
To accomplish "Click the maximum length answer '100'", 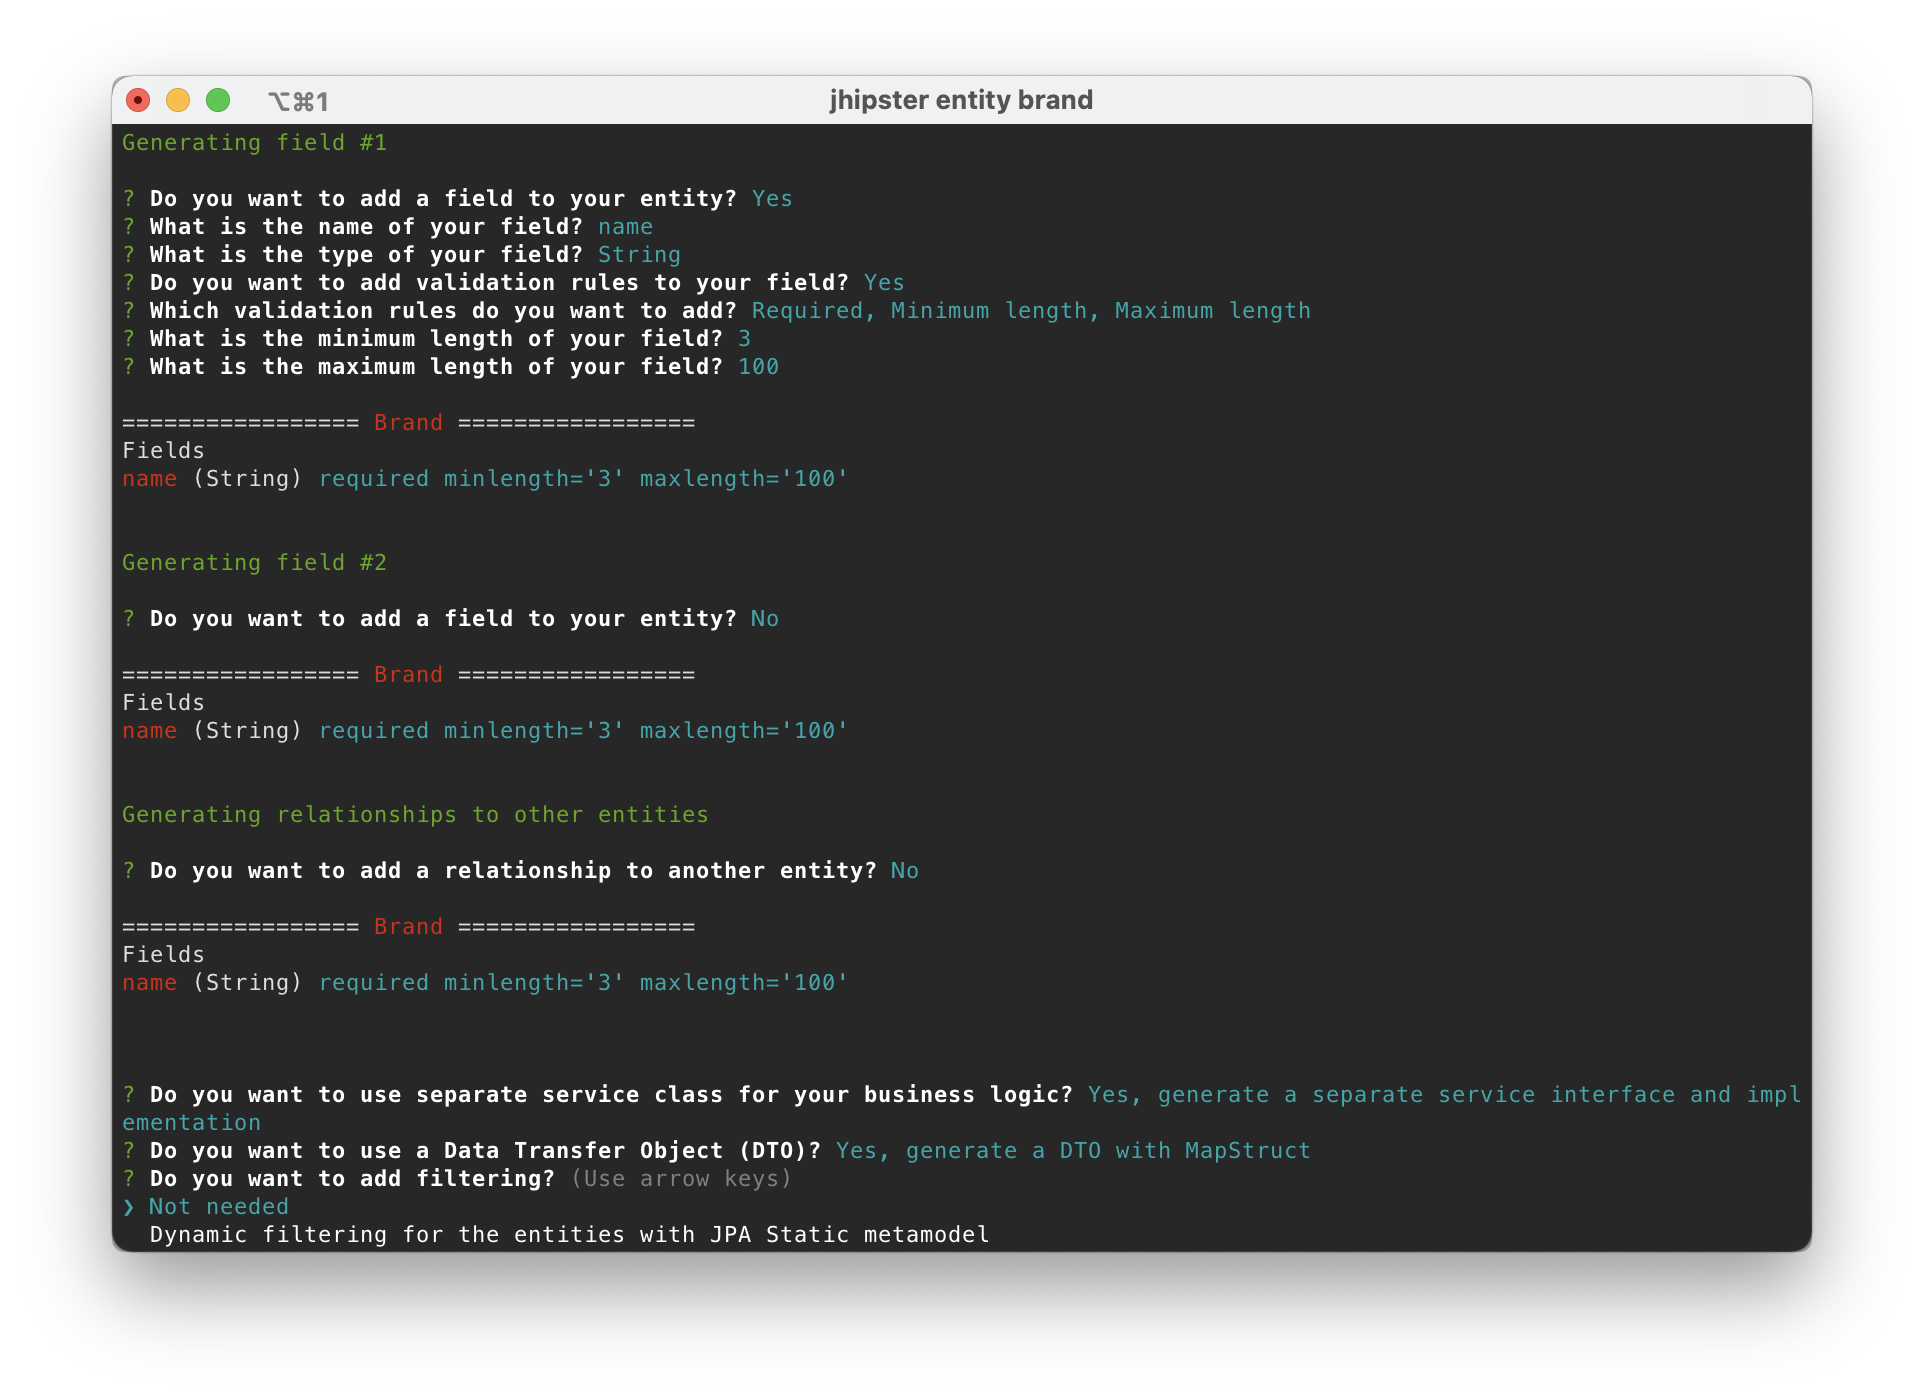I will 758,367.
